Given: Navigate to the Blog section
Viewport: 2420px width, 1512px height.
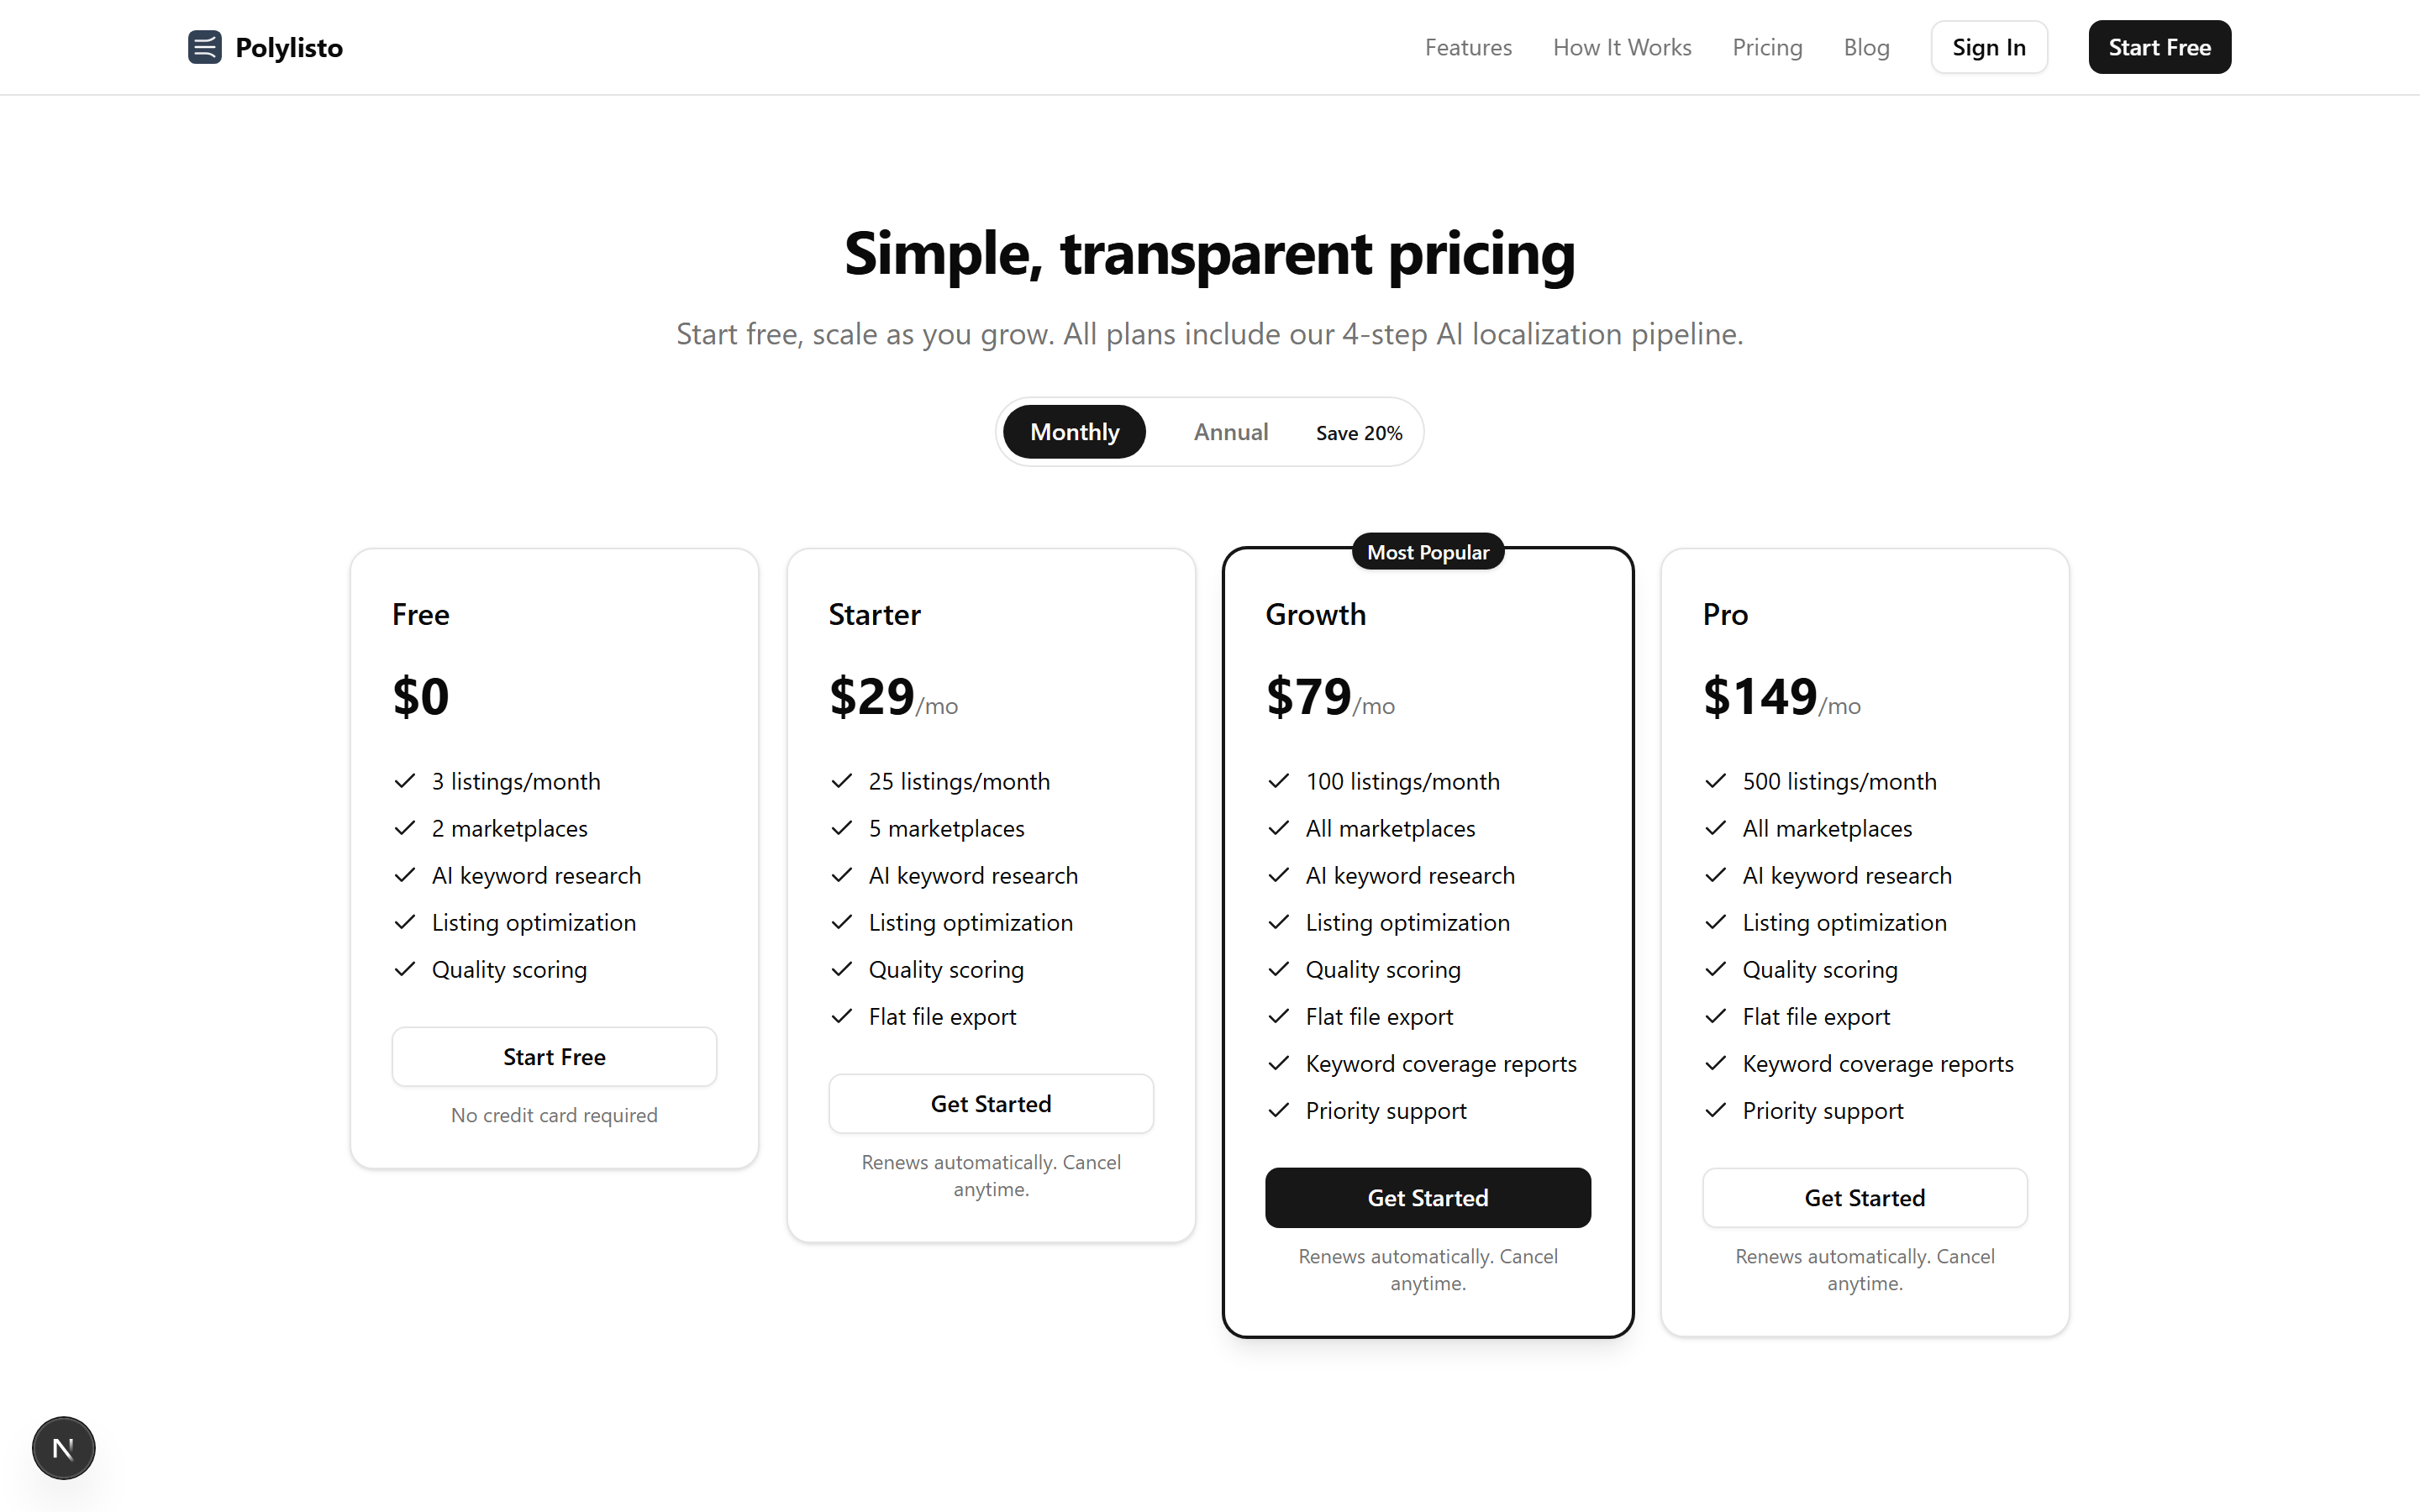Looking at the screenshot, I should point(1866,47).
